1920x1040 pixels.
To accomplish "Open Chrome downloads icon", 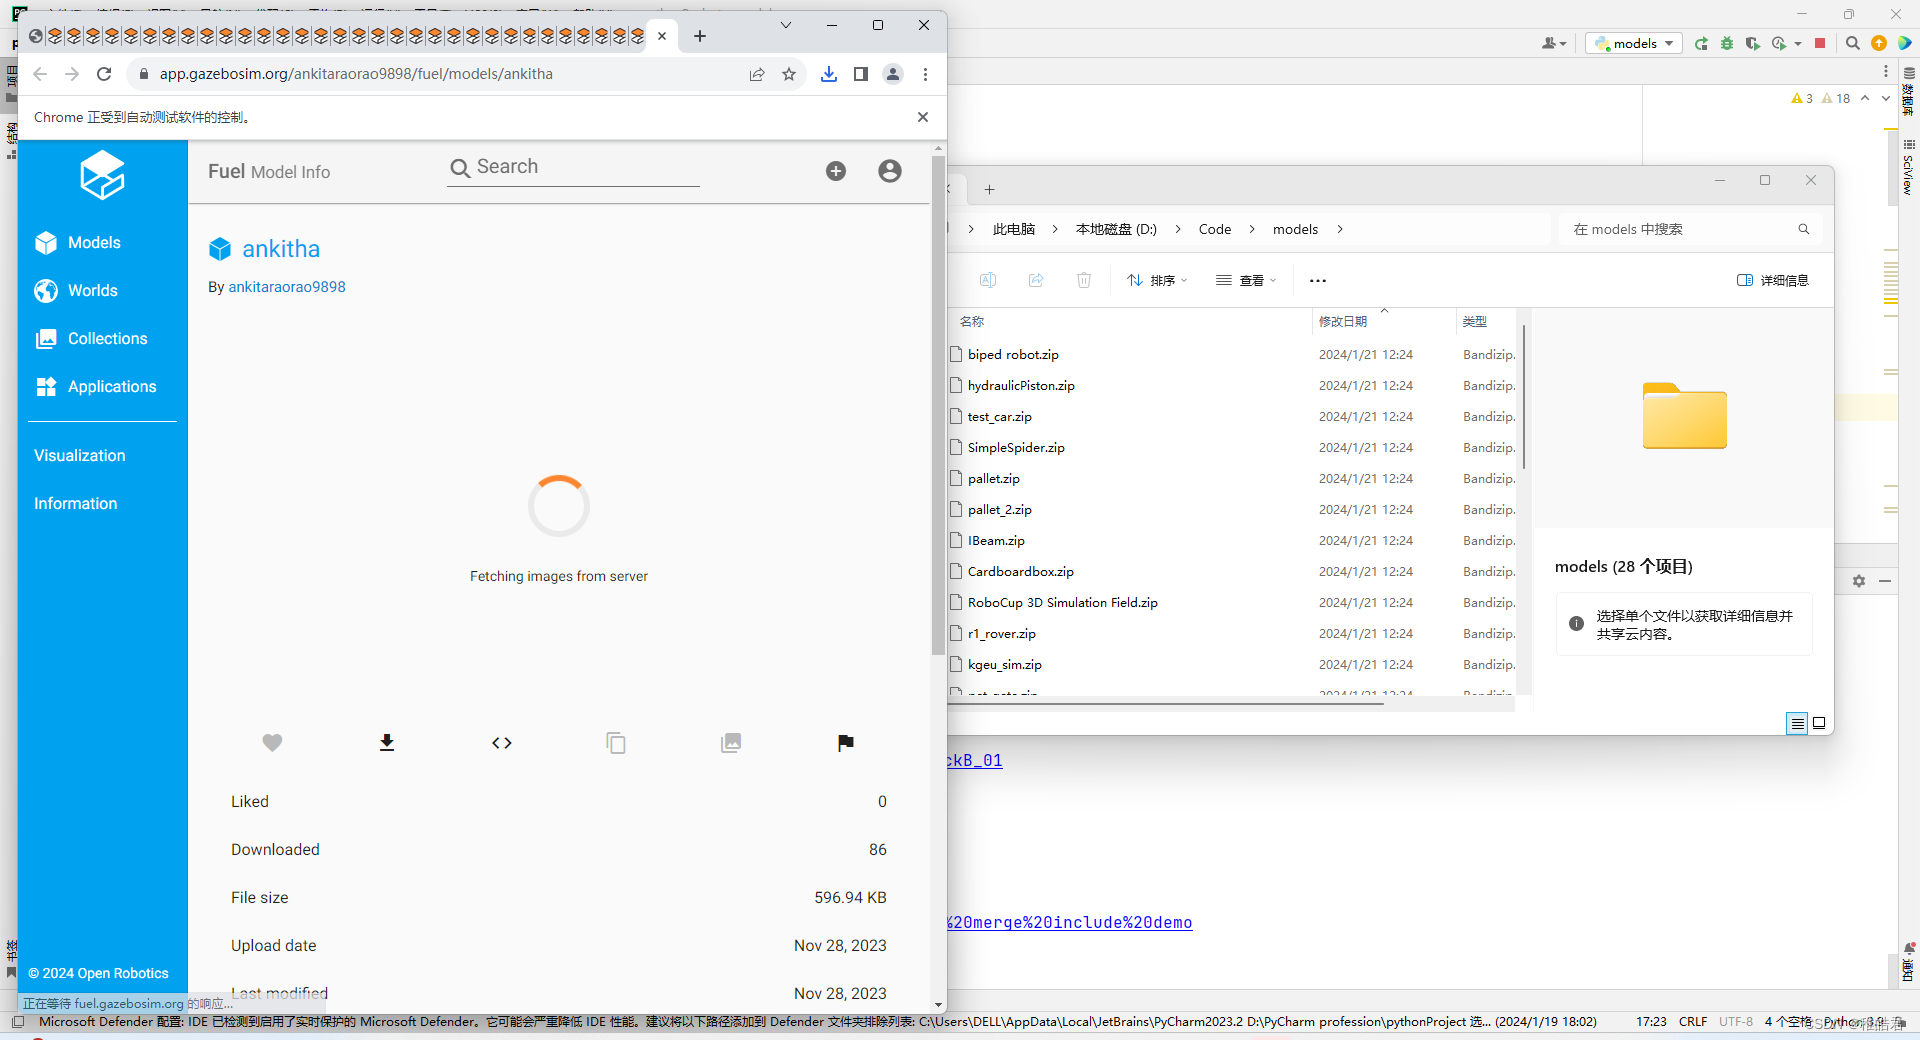I will (829, 74).
